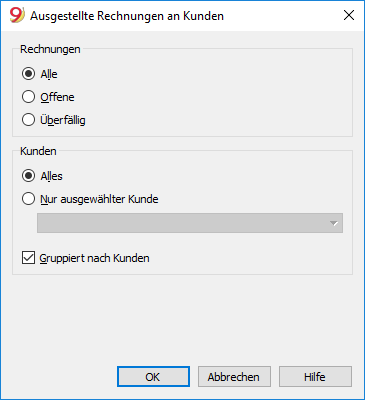365x400 pixels.
Task: Click the Nur ausgewählter Kunde label text
Action: pyautogui.click(x=99, y=199)
